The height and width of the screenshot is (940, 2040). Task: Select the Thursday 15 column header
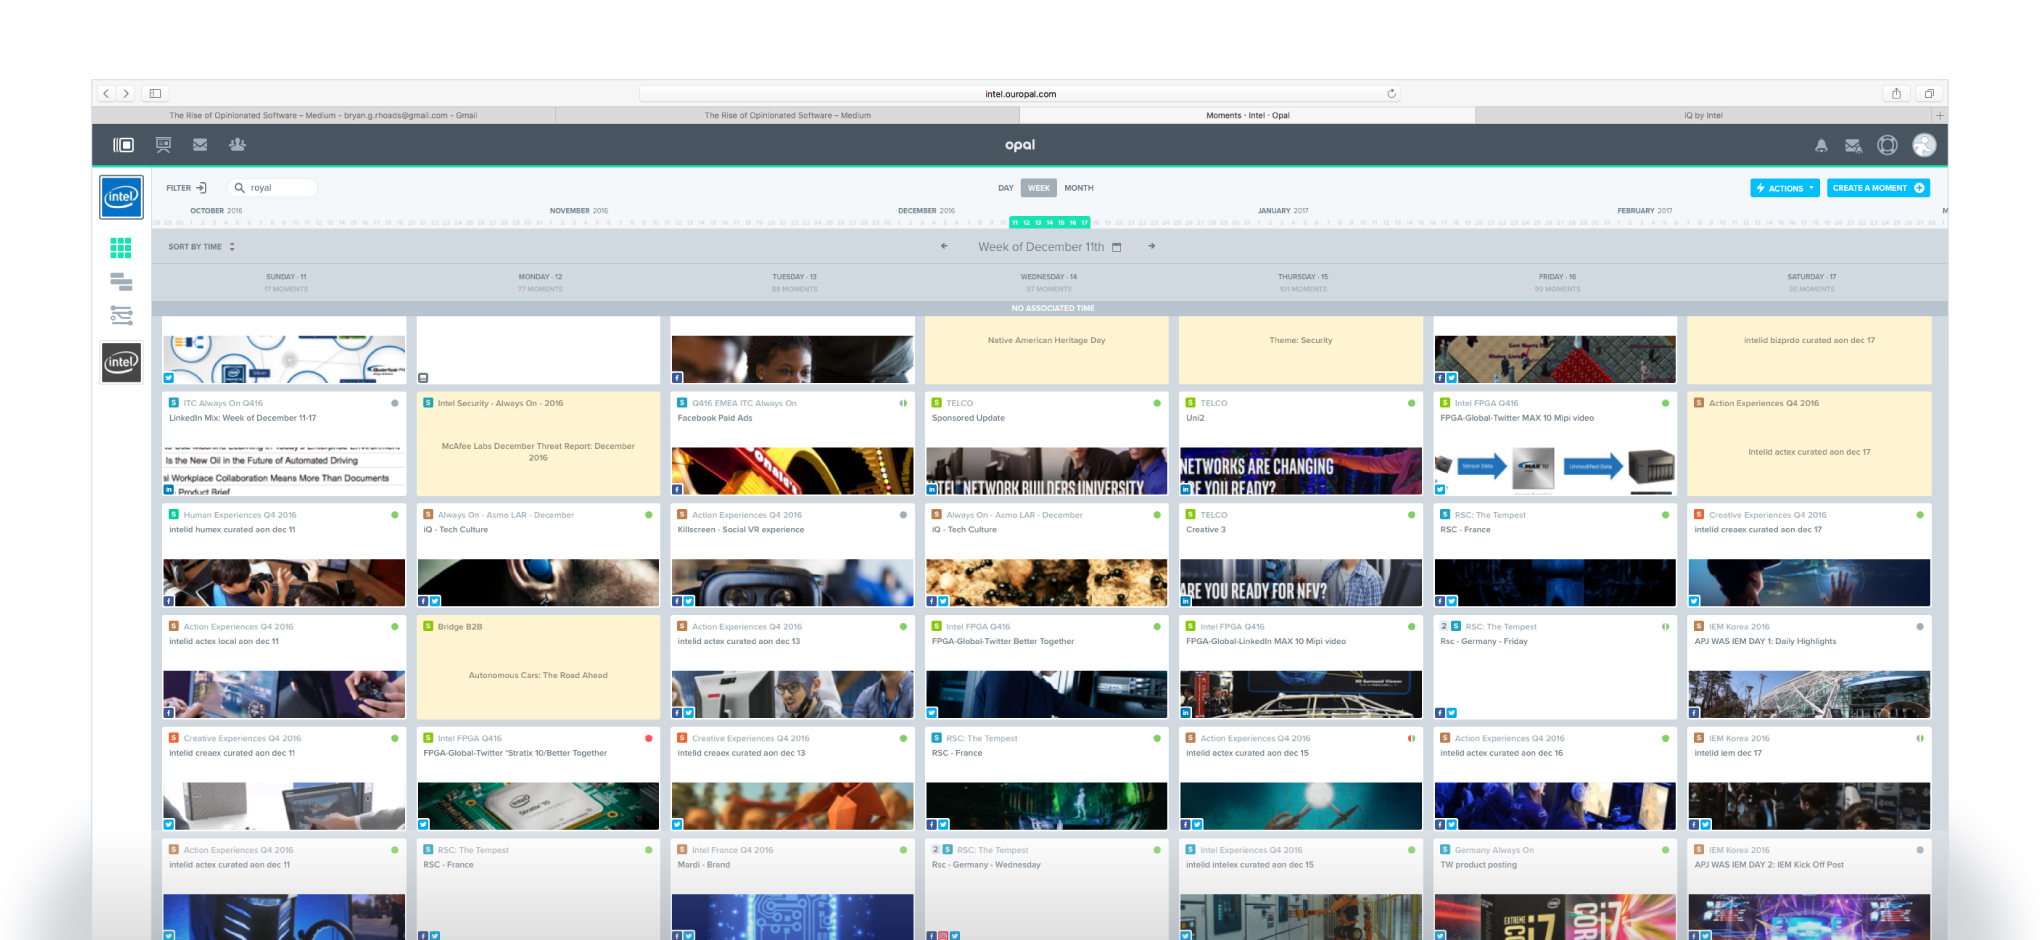1303,283
